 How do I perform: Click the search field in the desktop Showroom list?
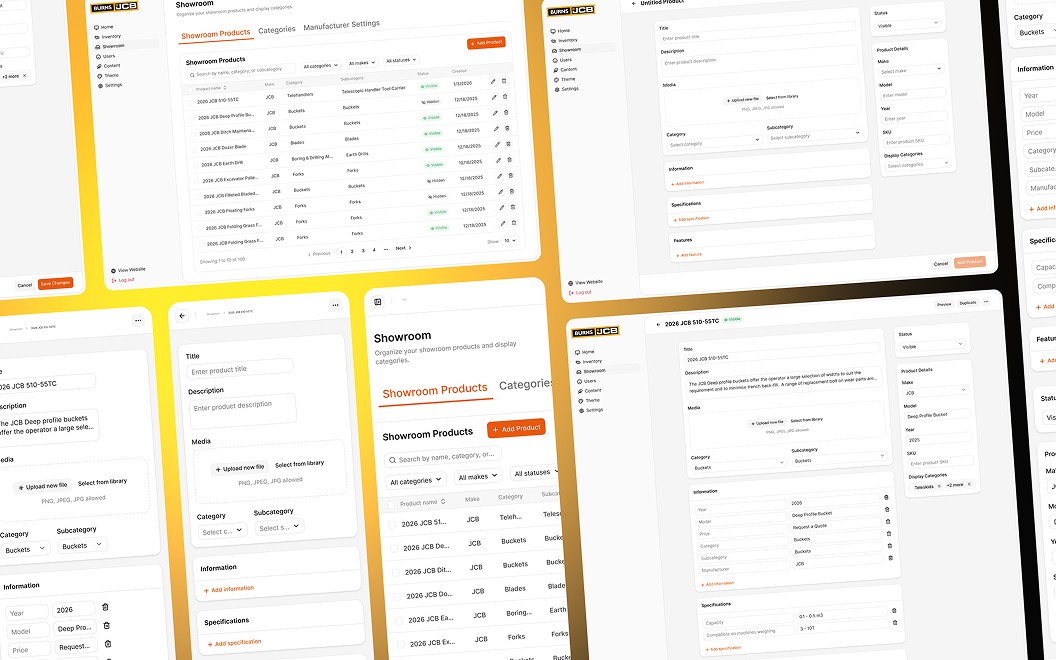pos(241,71)
